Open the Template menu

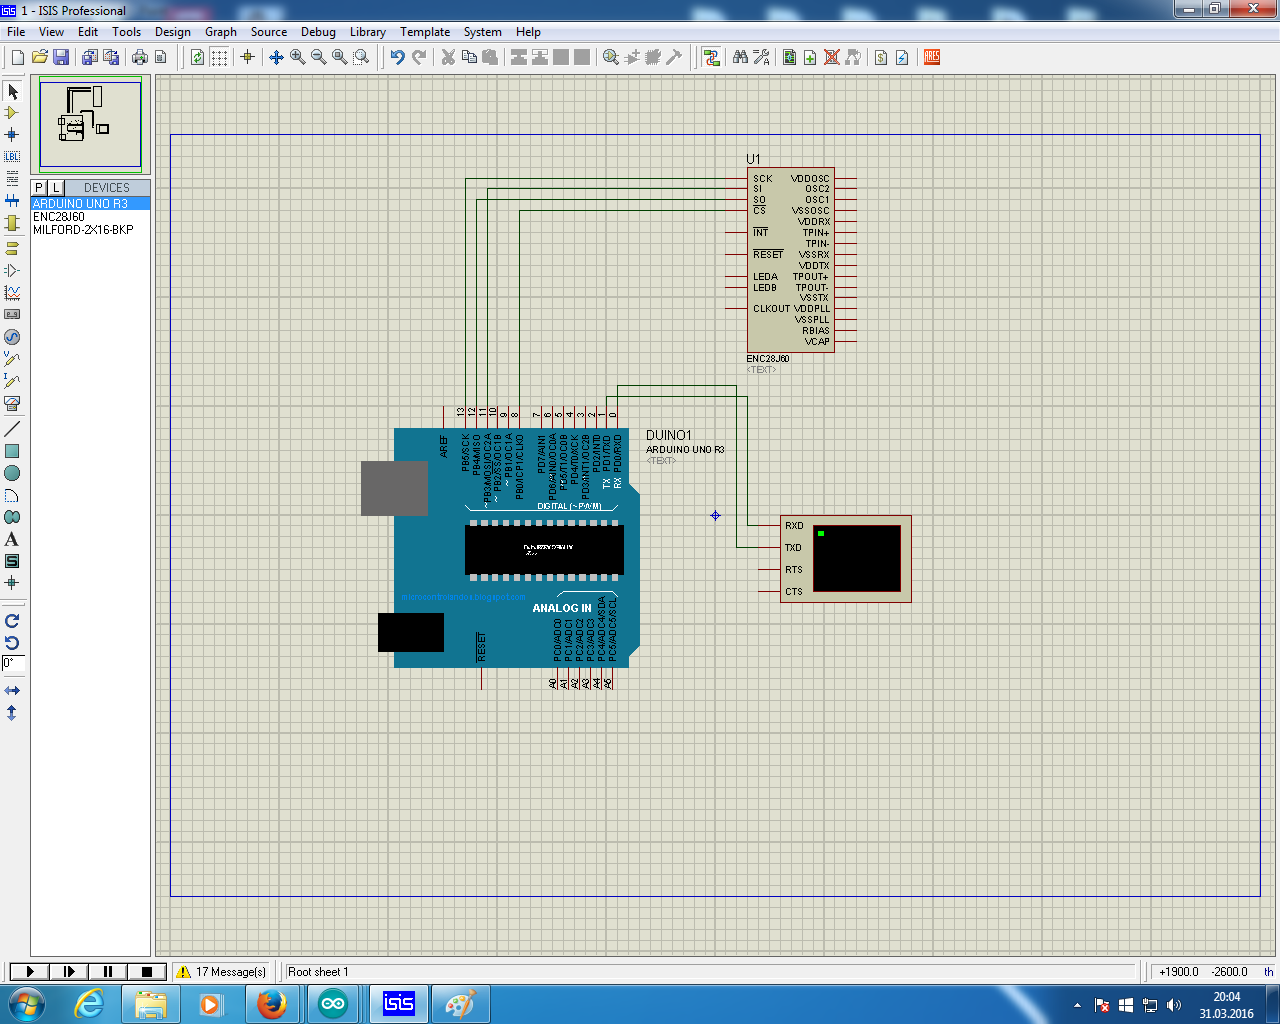(425, 32)
